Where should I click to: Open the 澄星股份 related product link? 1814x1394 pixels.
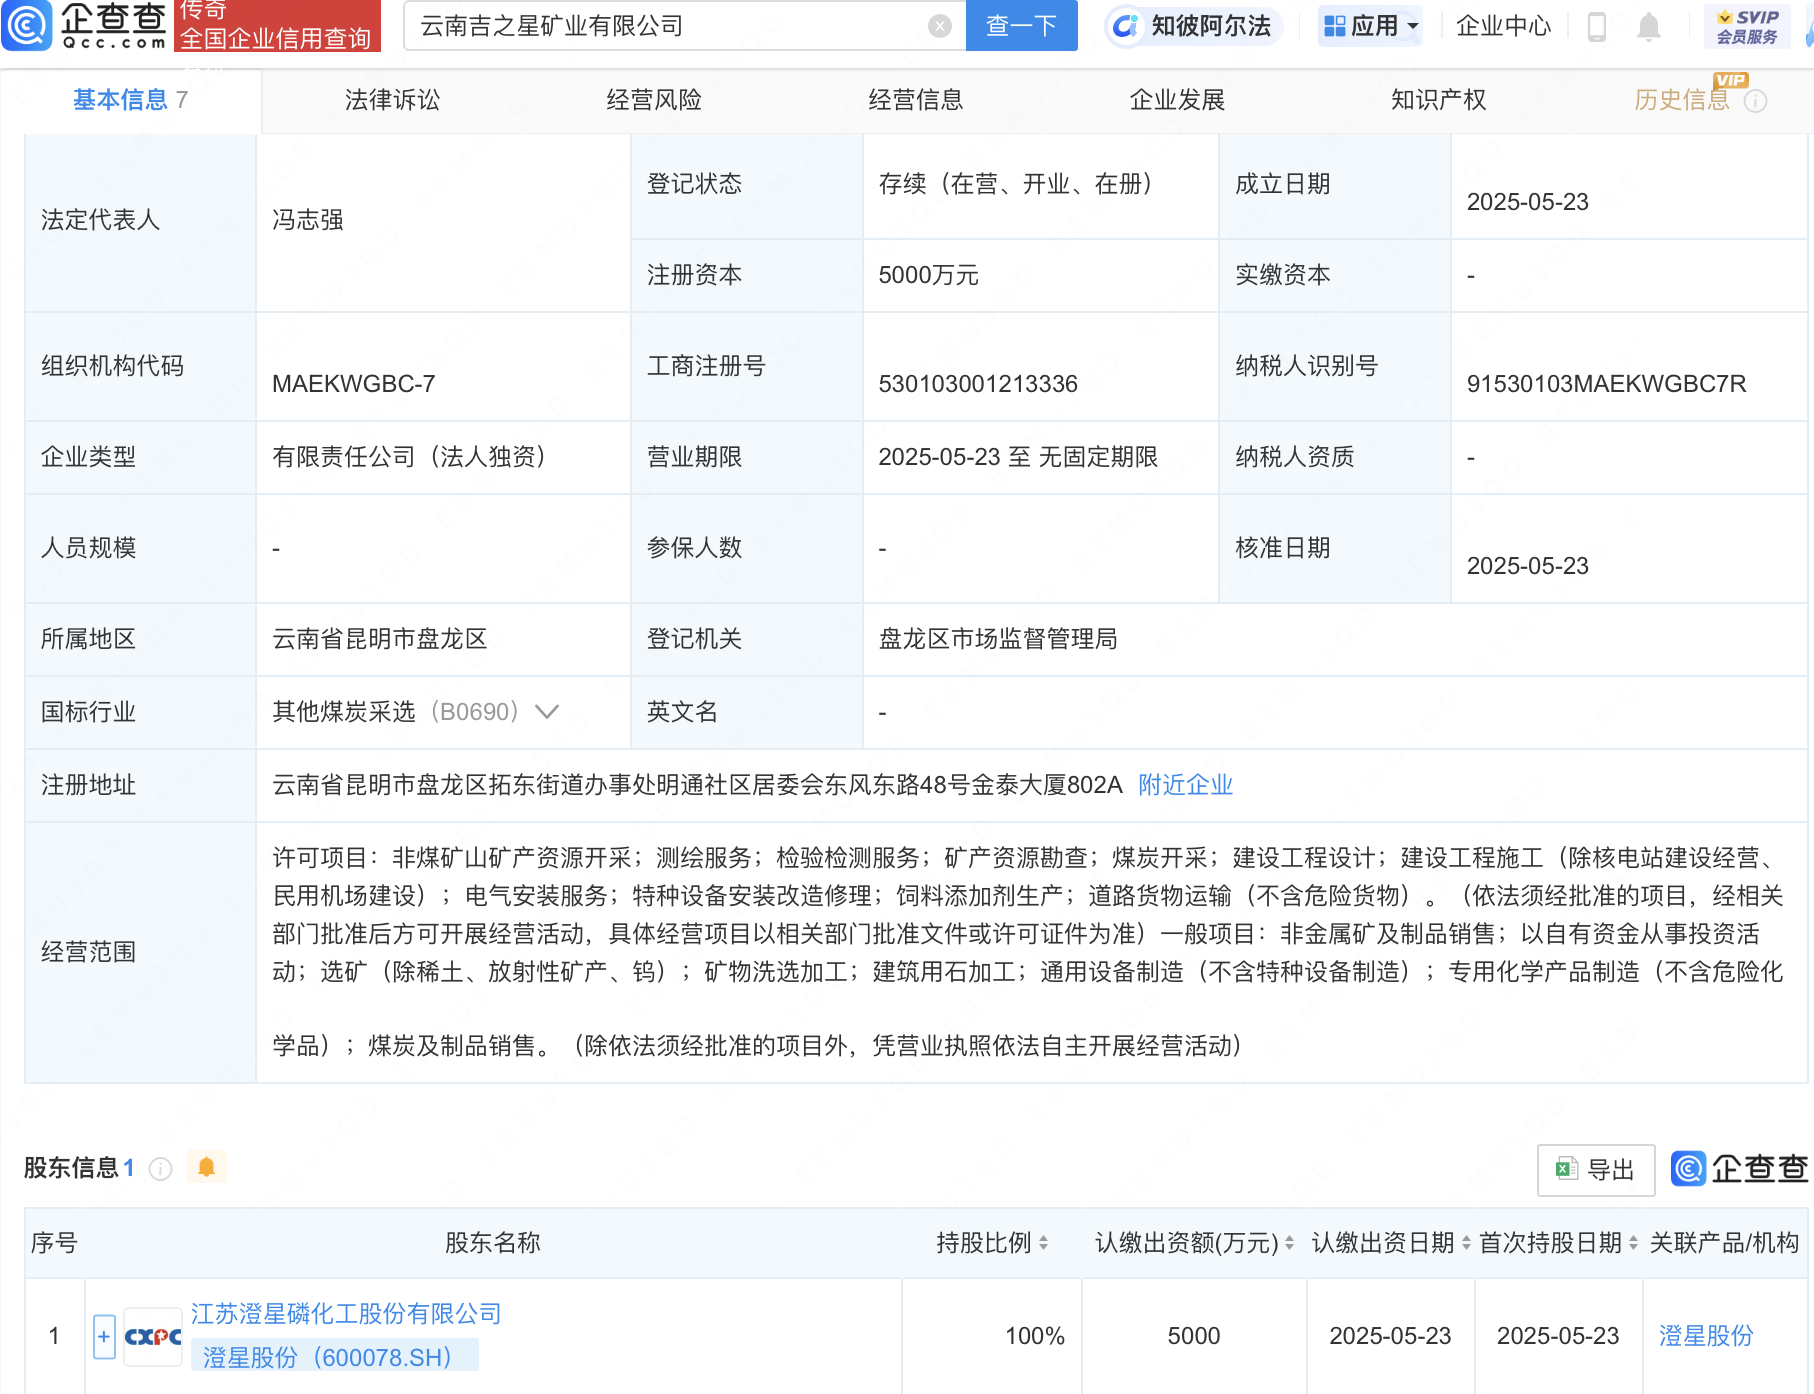point(1706,1336)
